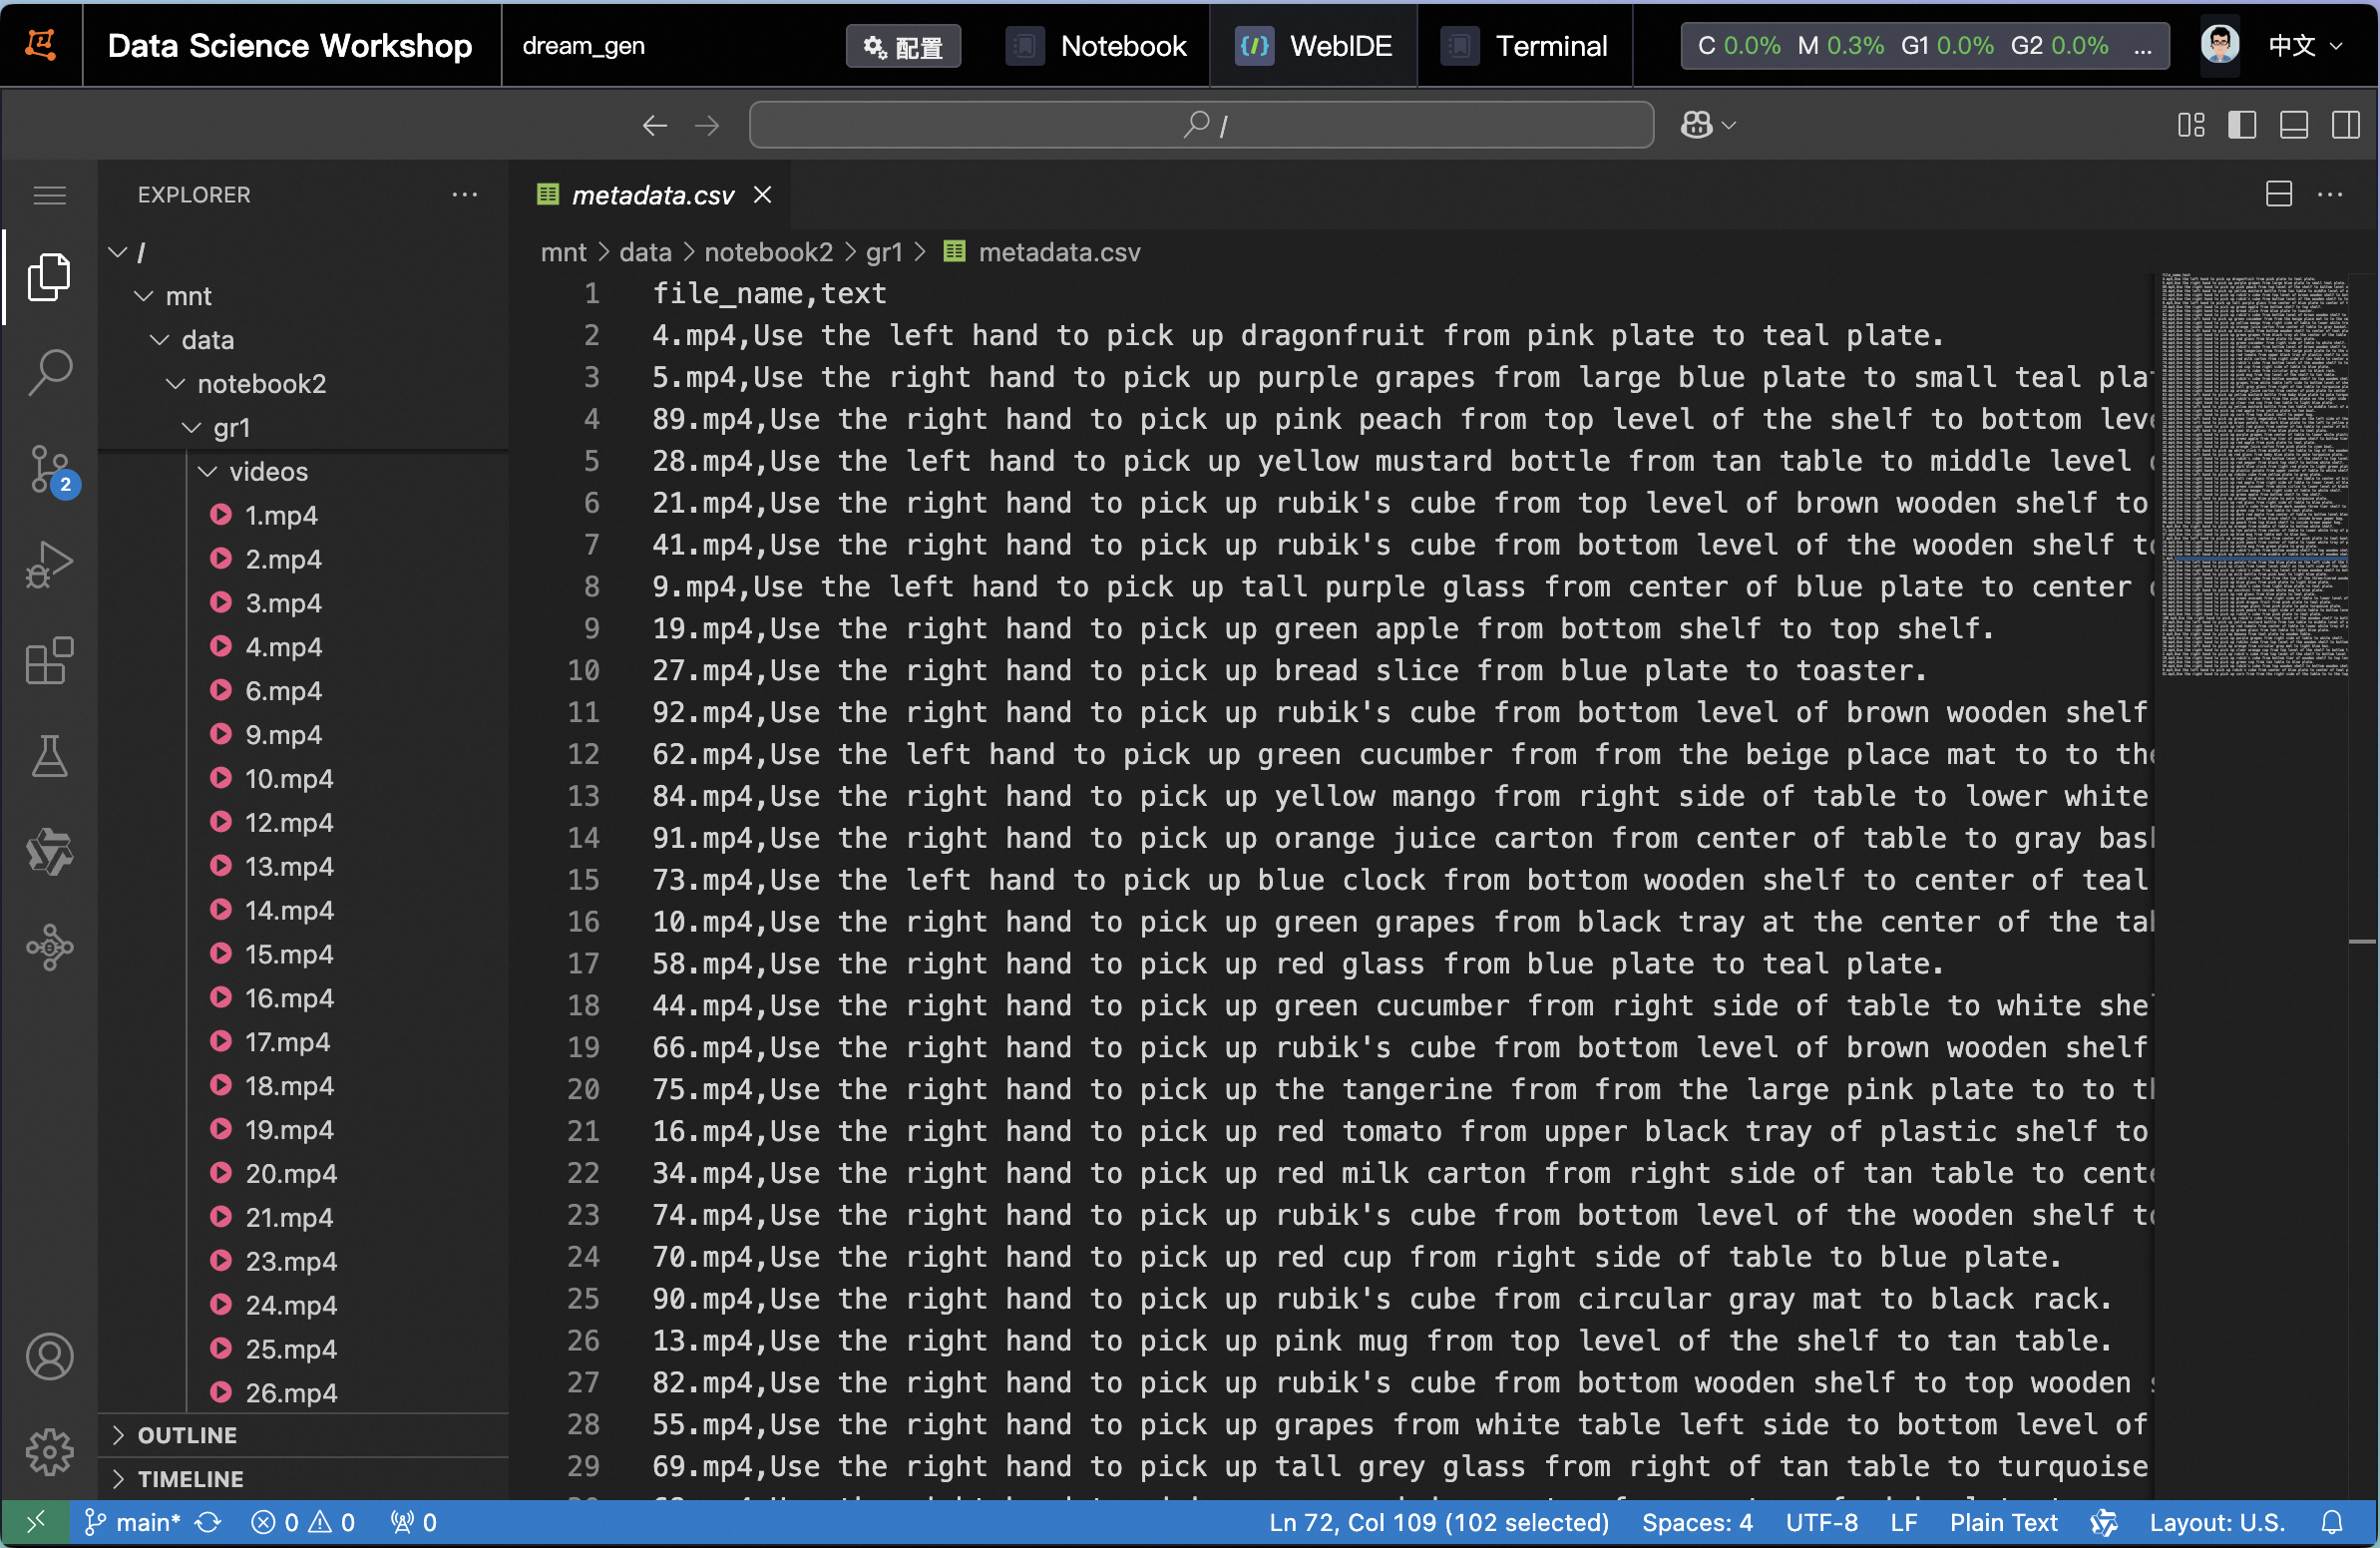
Task: Open the Search view in the activity bar
Action: [x=49, y=372]
